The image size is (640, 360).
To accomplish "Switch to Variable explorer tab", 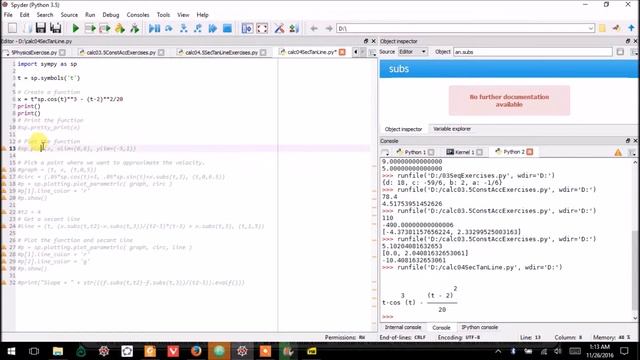I will coord(452,129).
